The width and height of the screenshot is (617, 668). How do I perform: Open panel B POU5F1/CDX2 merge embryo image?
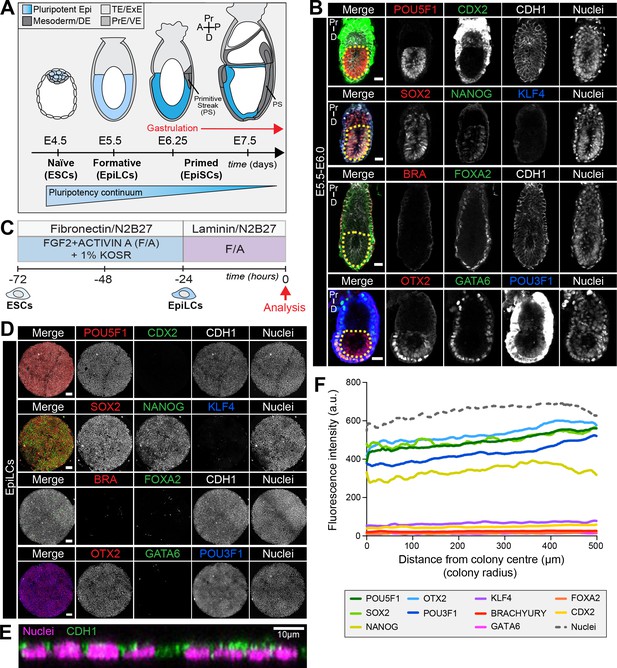tap(356, 51)
